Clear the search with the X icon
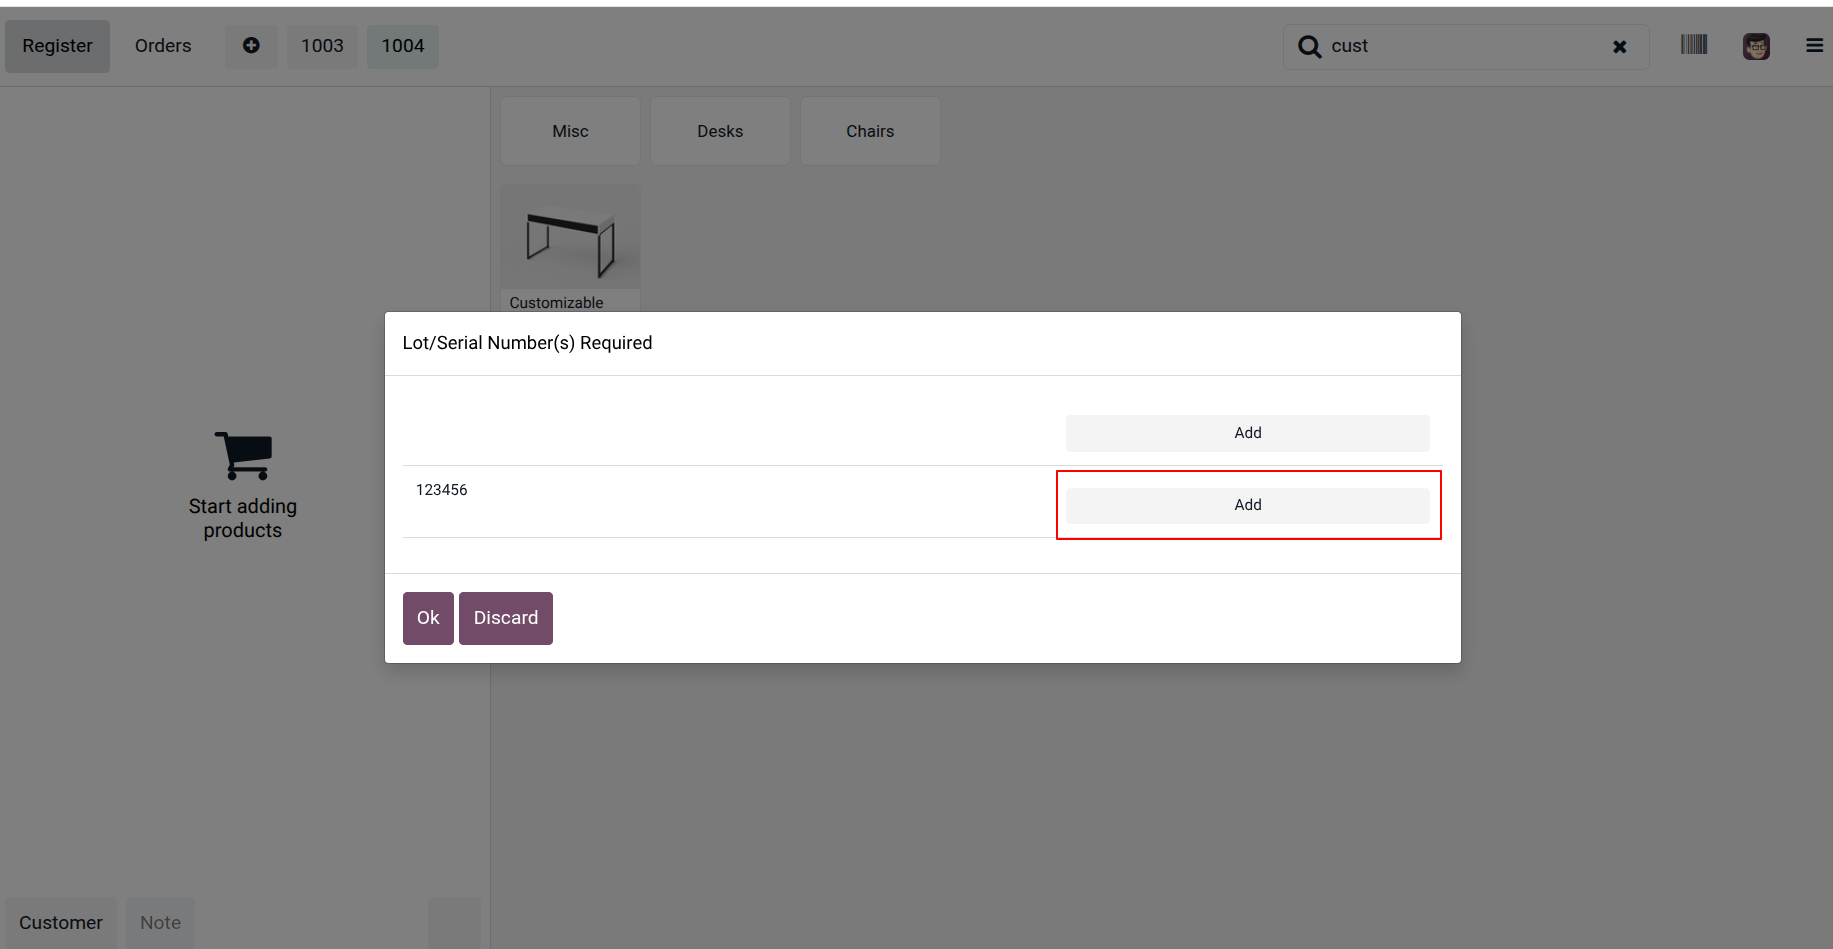Viewport: 1833px width, 949px height. [x=1620, y=47]
